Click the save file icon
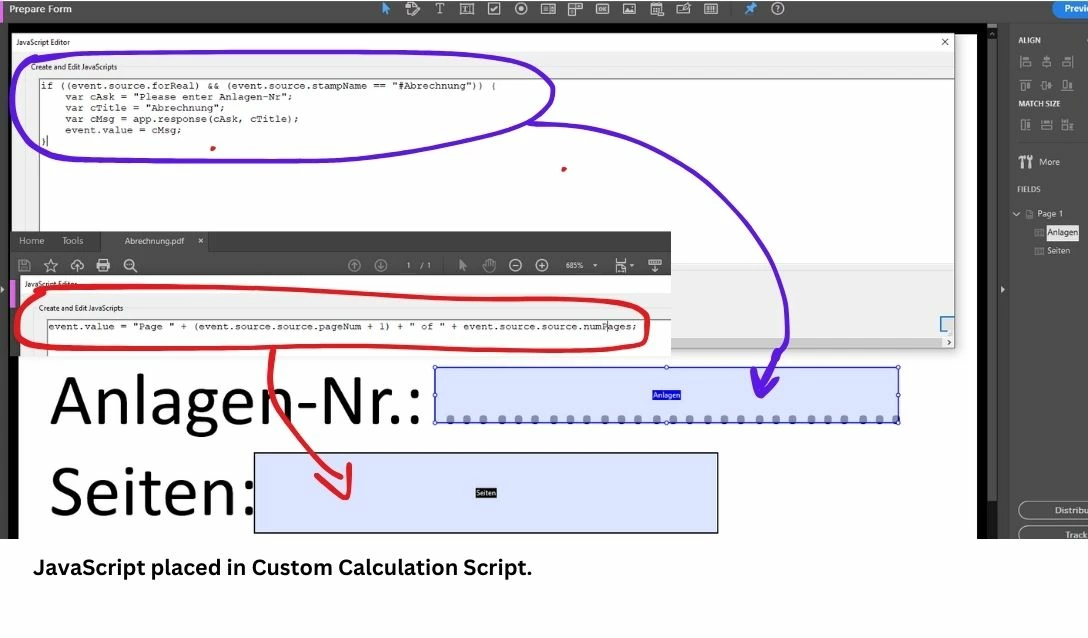Image resolution: width=1088 pixels, height=638 pixels. 24,265
